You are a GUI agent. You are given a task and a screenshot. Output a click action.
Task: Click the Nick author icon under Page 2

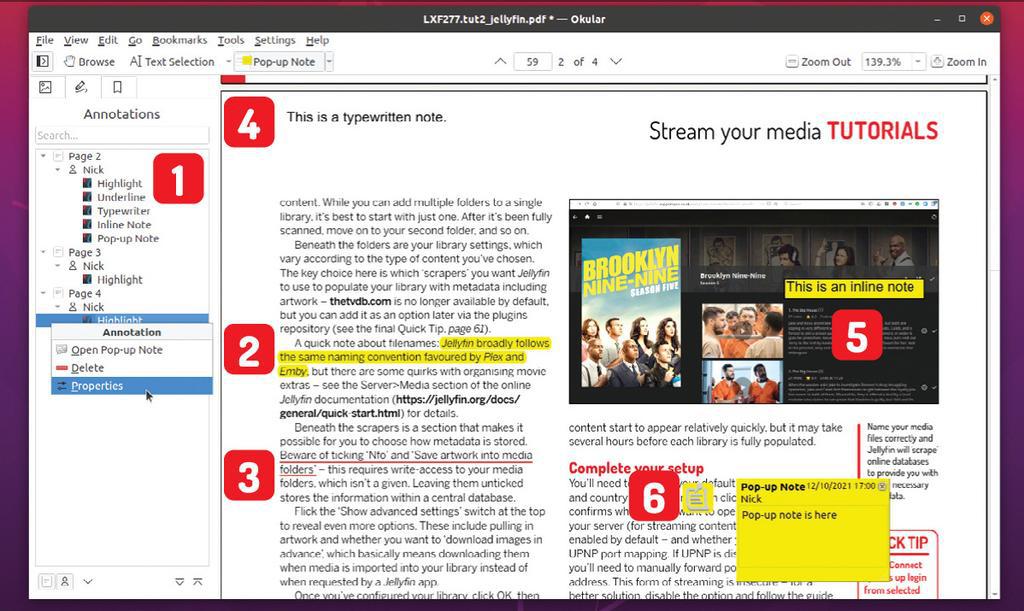coord(72,170)
